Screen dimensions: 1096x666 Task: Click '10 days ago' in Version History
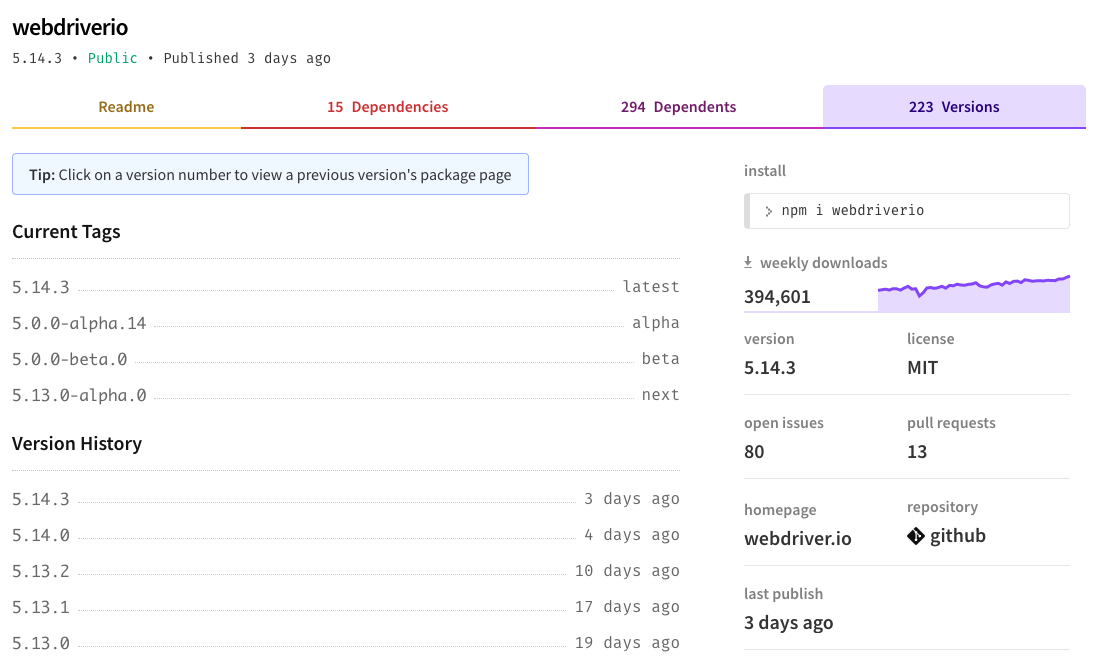[627, 571]
